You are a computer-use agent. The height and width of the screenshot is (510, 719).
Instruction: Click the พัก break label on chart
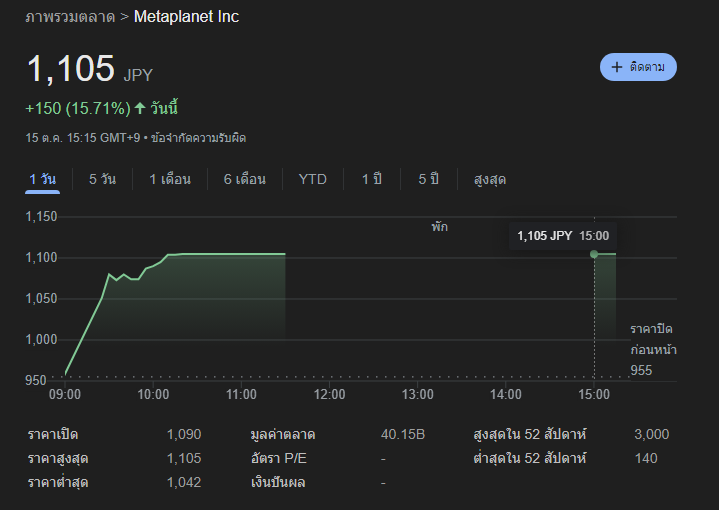pyautogui.click(x=440, y=227)
